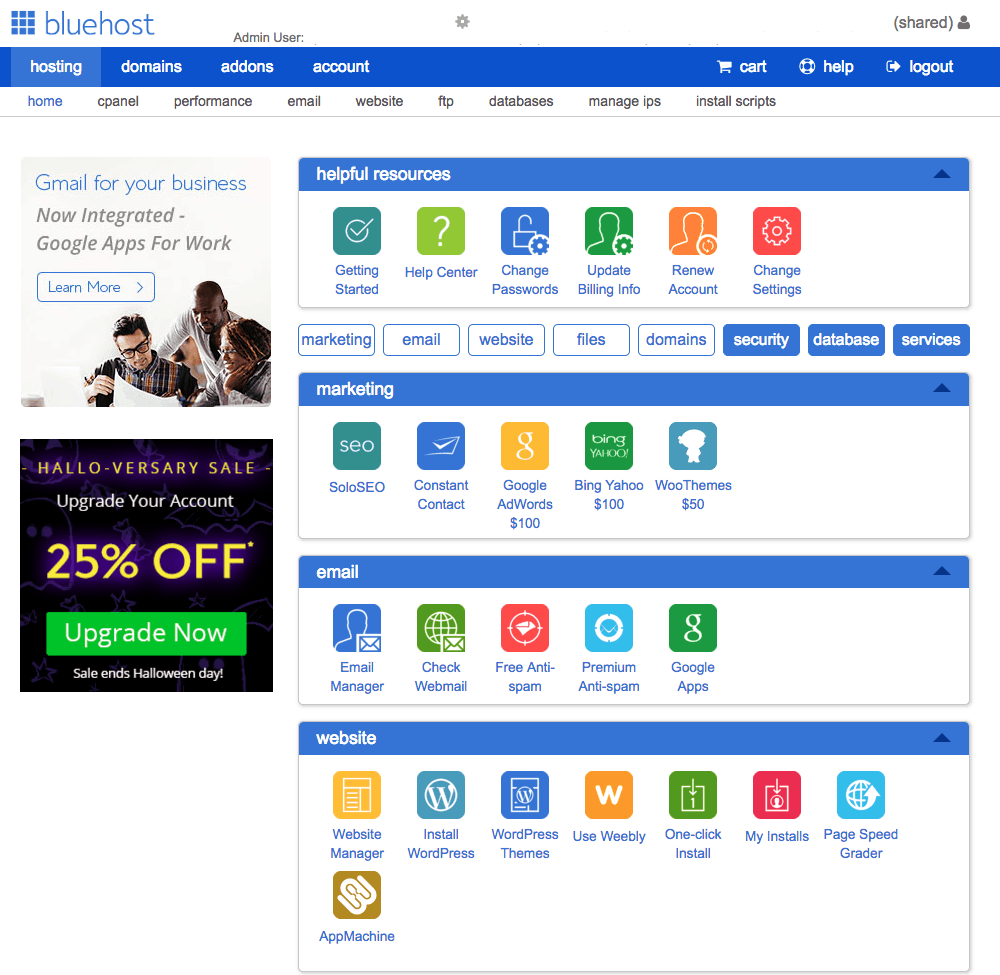
Task: Open the addons main tab
Action: (x=247, y=67)
